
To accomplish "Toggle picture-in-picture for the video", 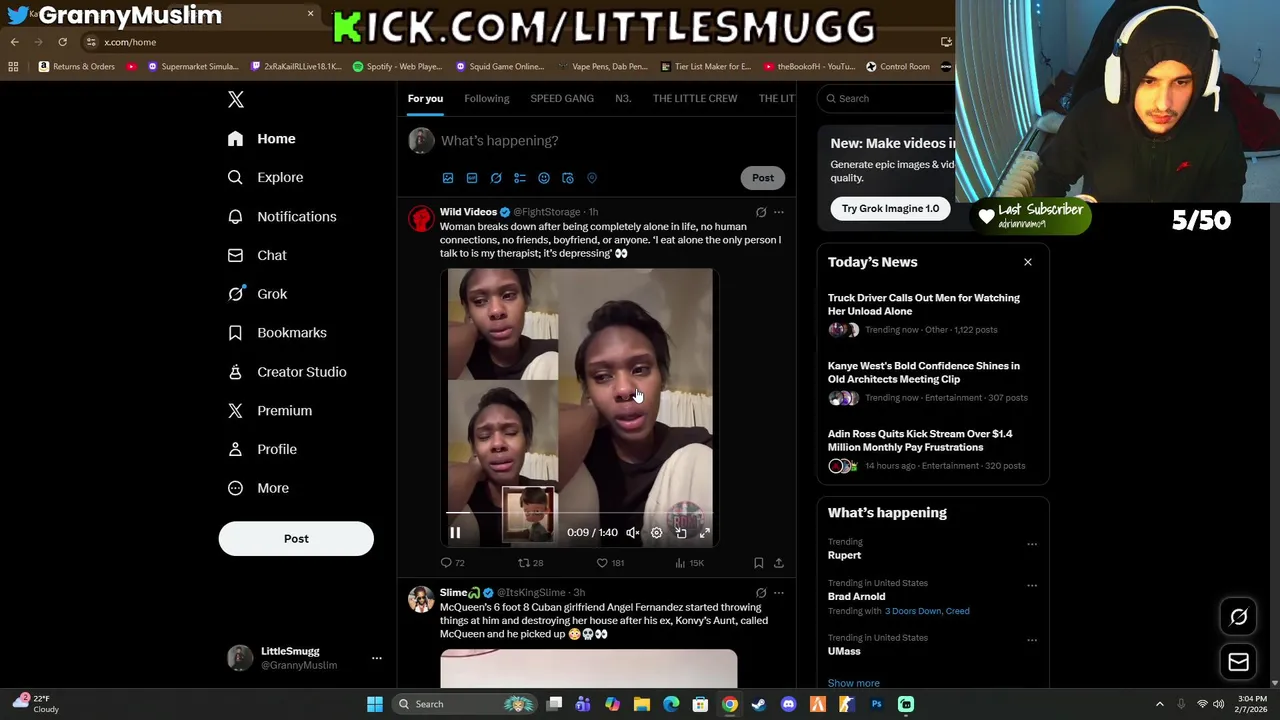I will click(x=681, y=533).
